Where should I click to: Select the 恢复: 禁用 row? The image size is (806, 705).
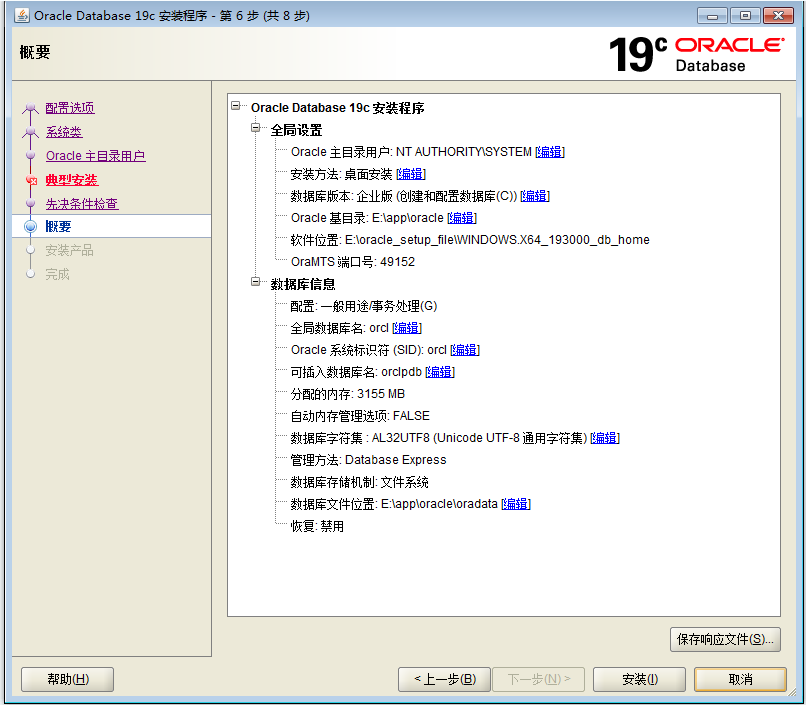(317, 526)
